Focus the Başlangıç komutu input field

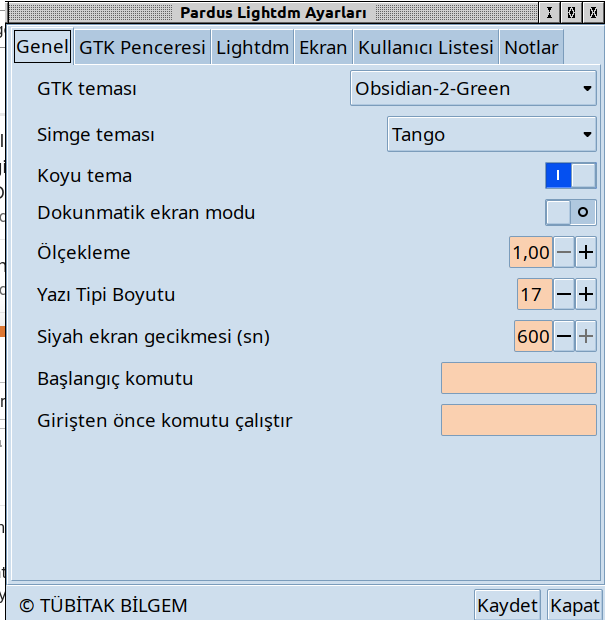518,379
